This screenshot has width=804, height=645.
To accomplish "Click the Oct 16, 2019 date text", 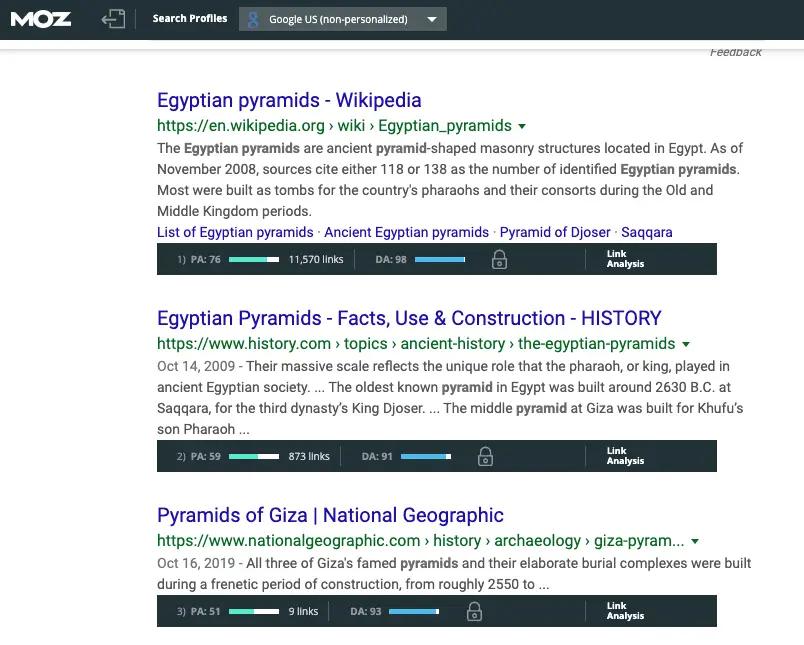I will click(x=196, y=563).
